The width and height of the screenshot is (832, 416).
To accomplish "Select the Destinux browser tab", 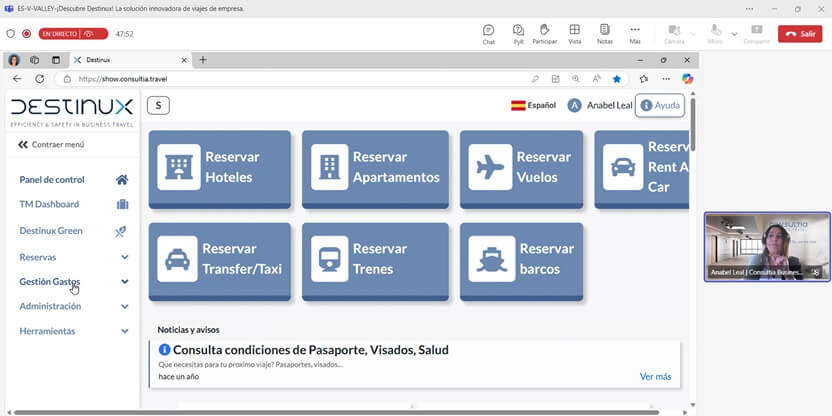I will point(131,60).
